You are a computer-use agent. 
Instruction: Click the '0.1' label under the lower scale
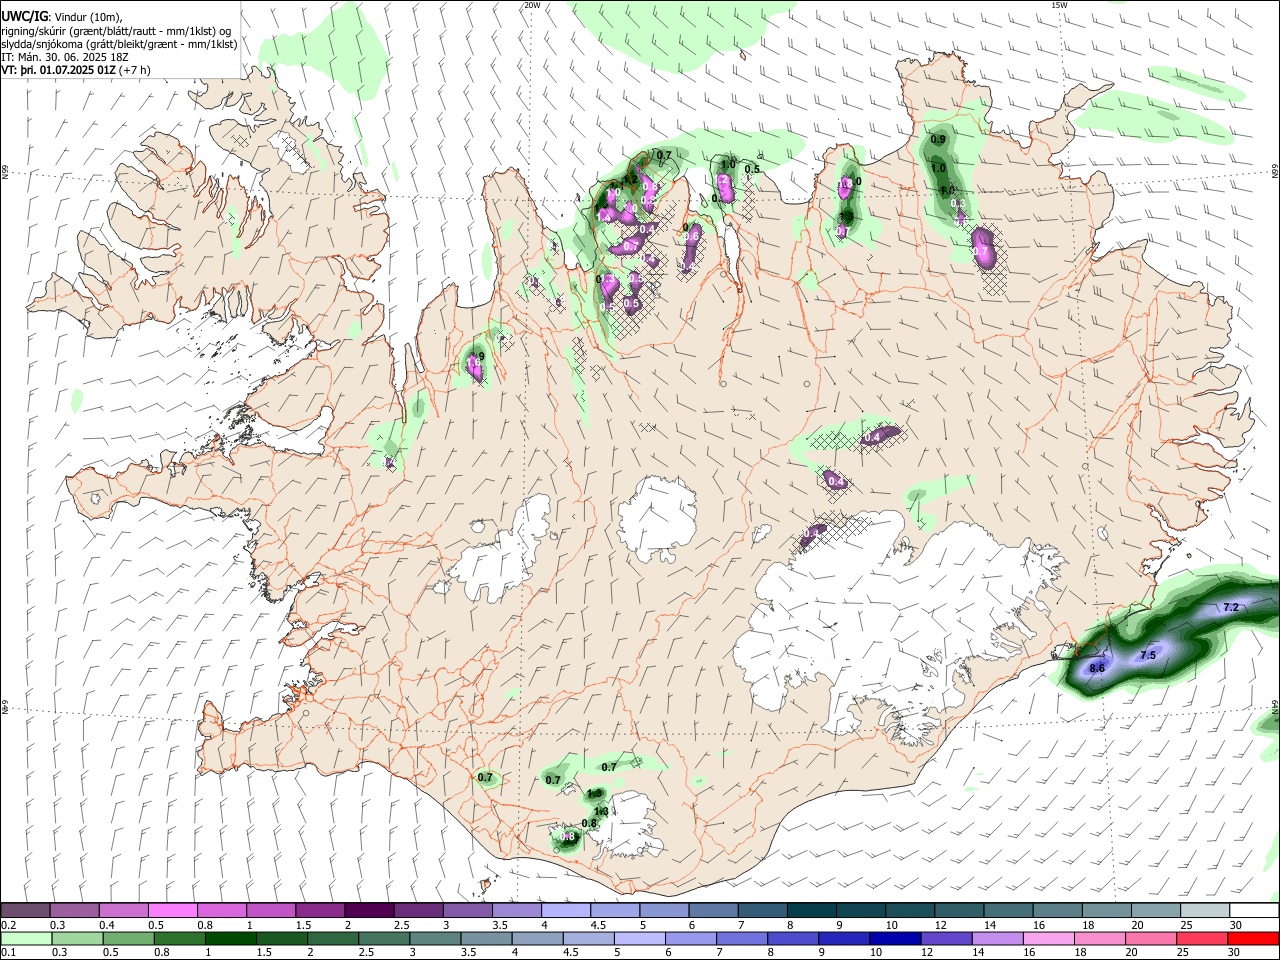[x=9, y=952]
